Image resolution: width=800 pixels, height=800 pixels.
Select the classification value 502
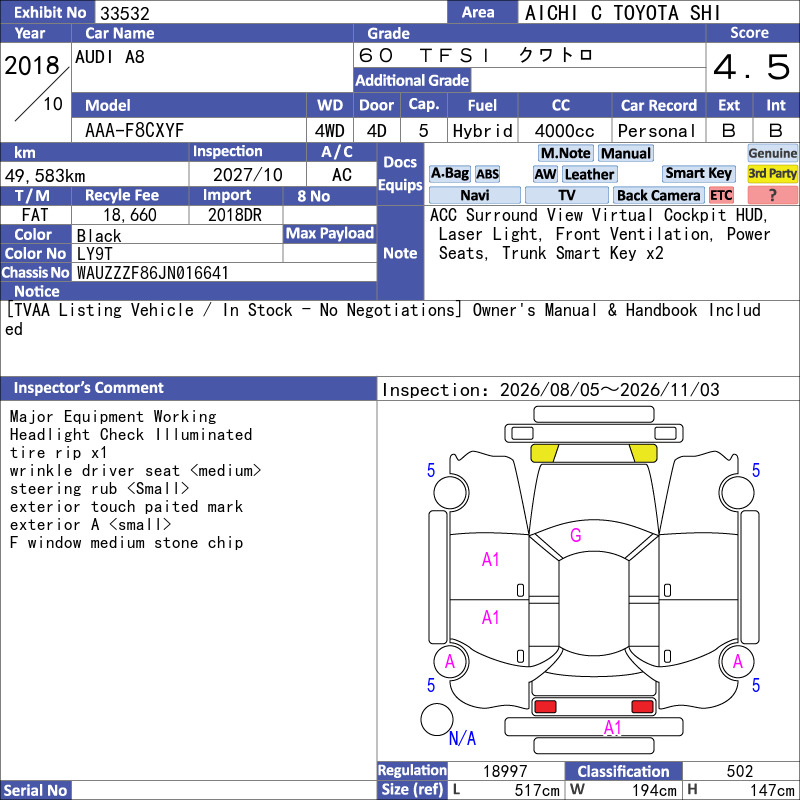739,771
